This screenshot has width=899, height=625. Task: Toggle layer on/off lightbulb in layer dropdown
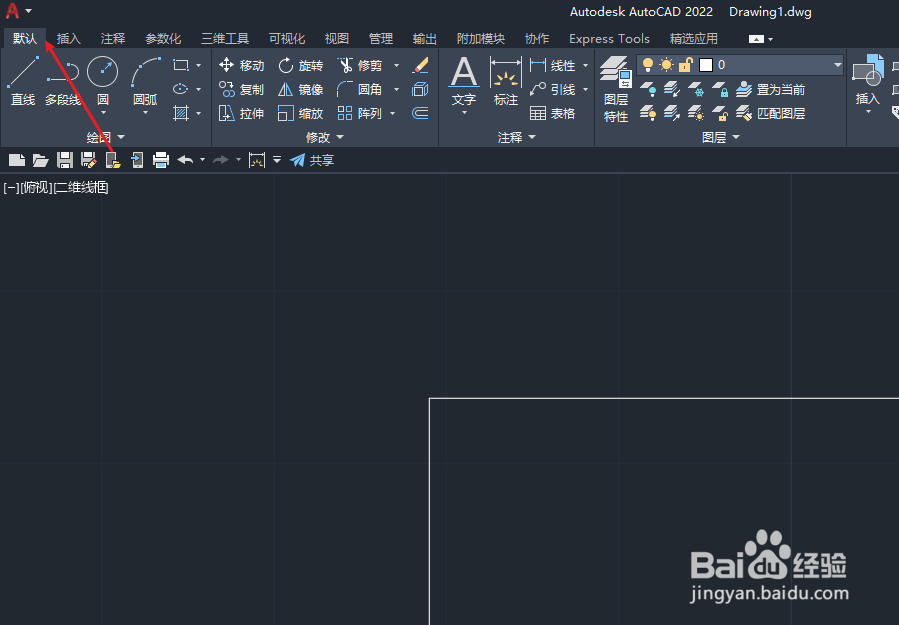648,65
